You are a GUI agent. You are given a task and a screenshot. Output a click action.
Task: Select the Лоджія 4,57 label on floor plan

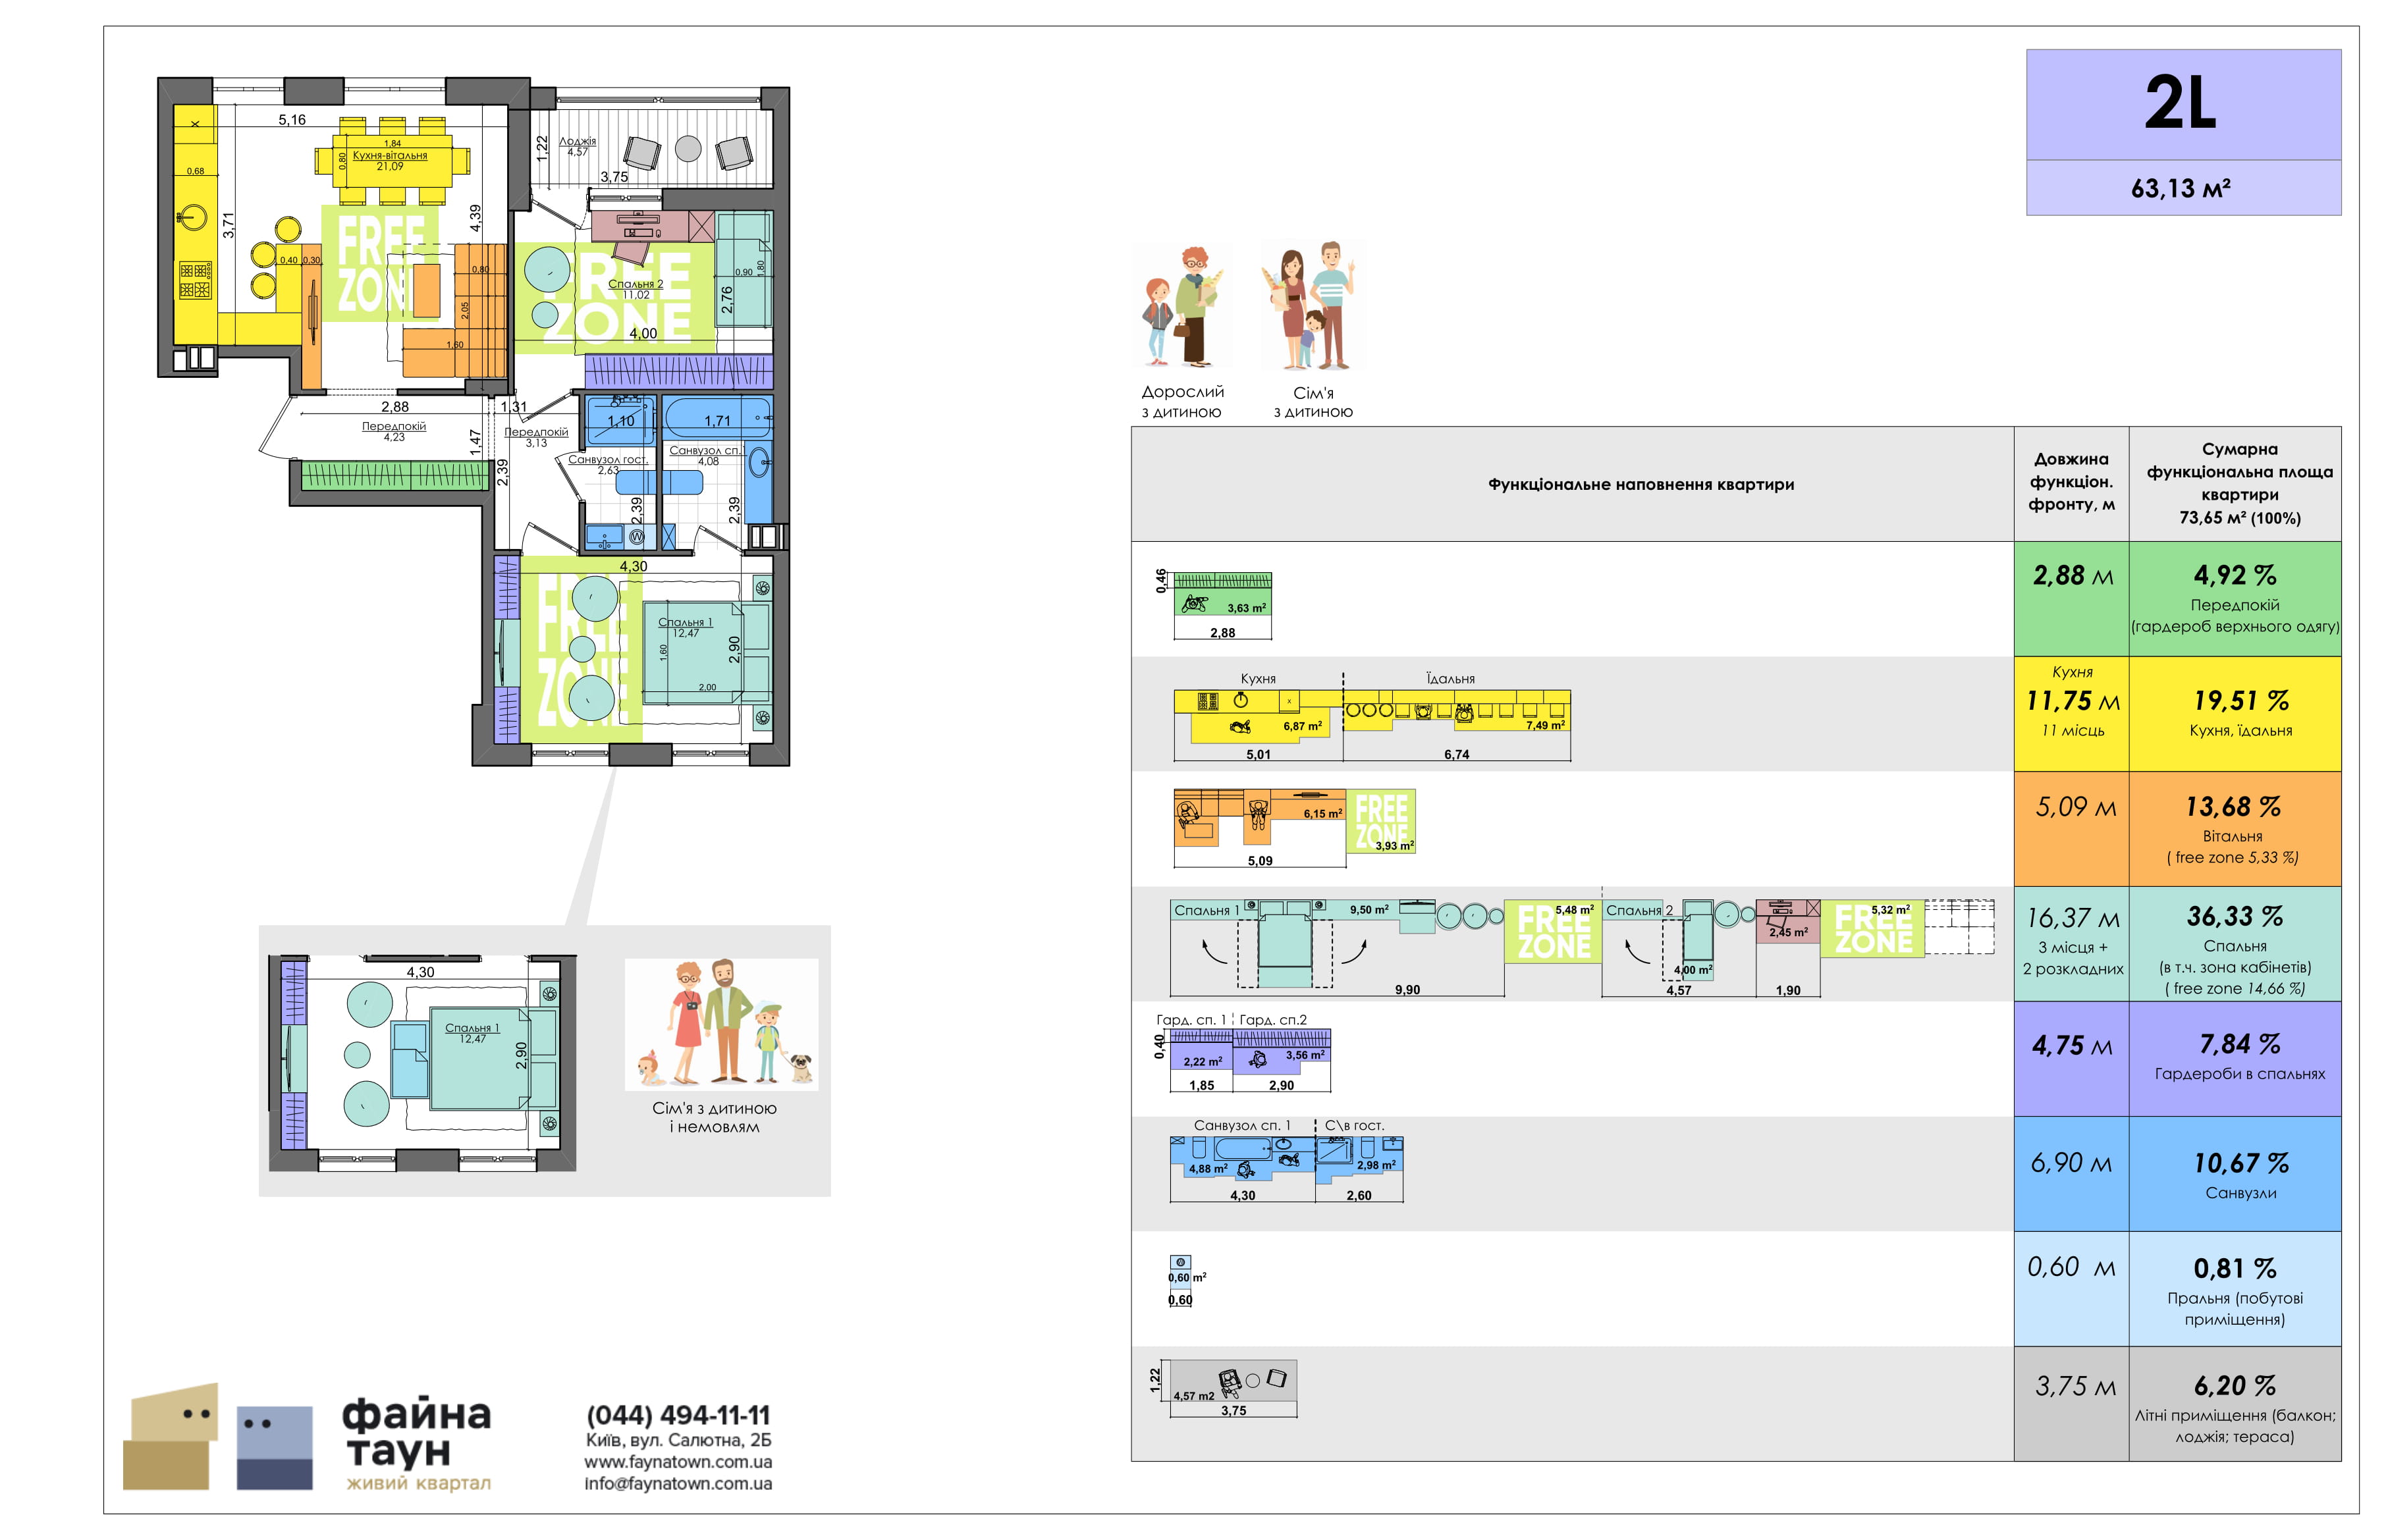click(577, 146)
